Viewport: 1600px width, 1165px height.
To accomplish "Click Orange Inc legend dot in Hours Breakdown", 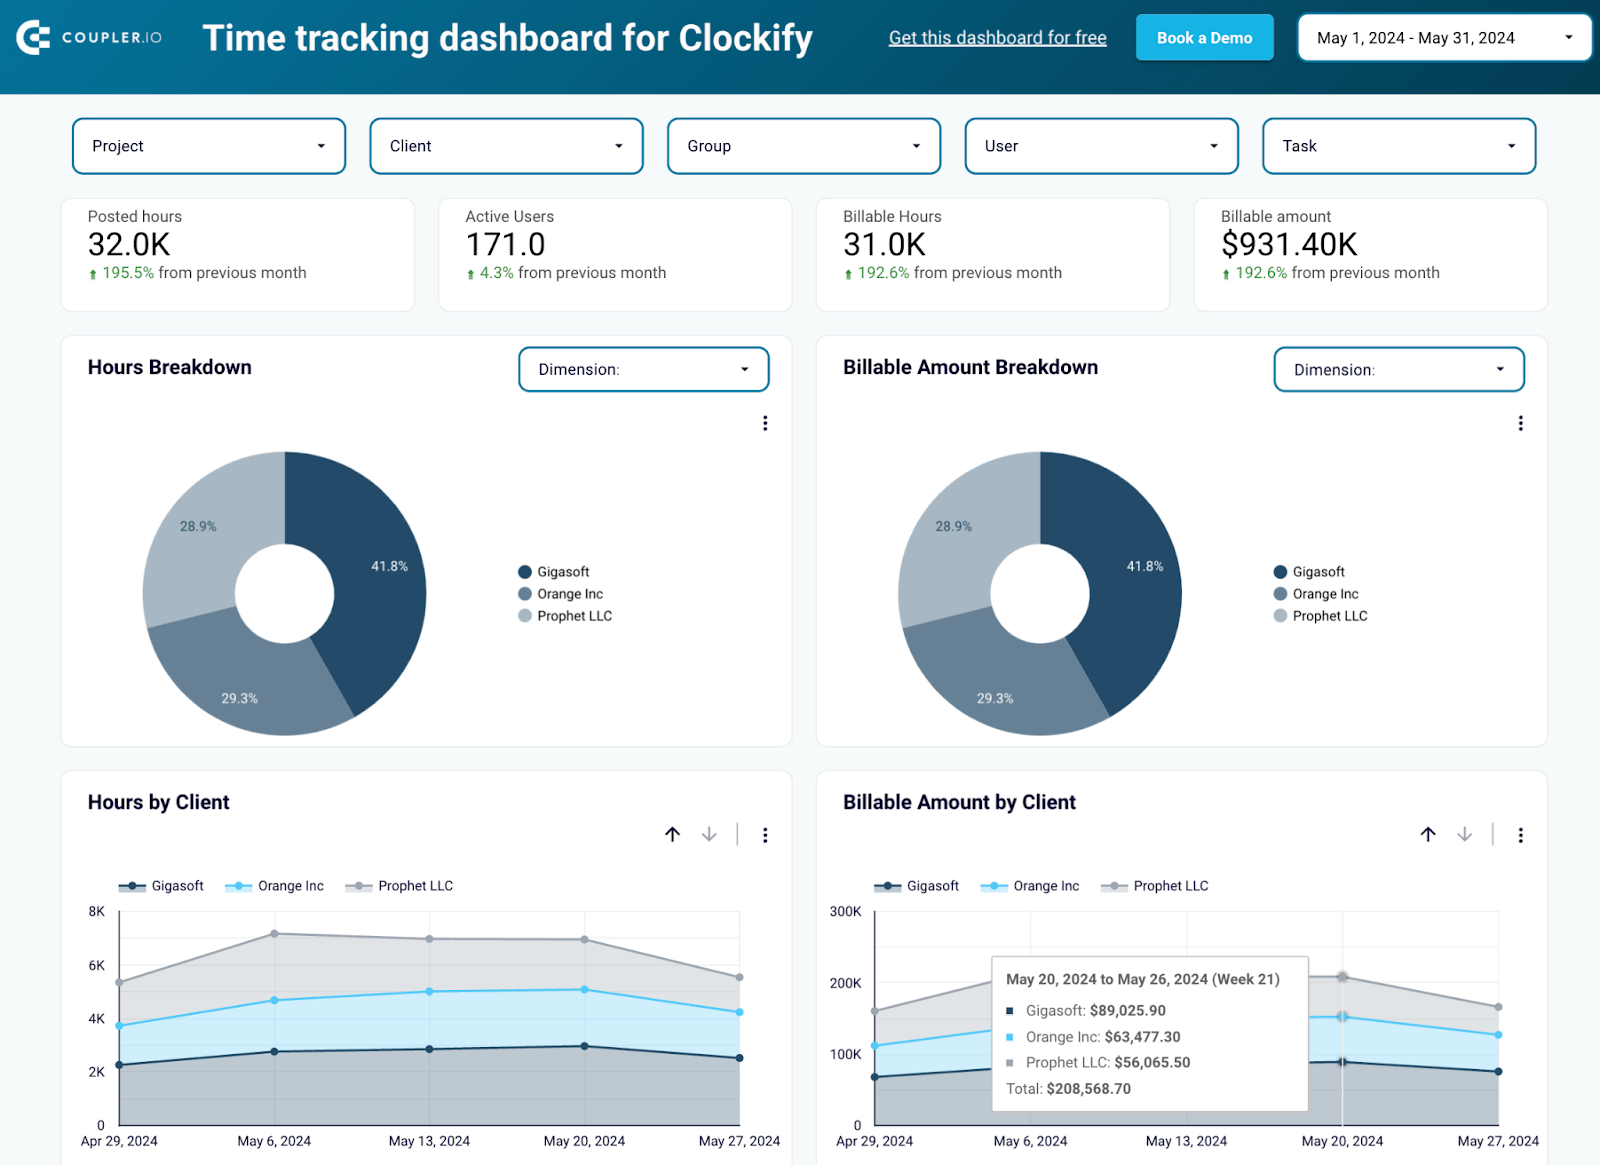I will pyautogui.click(x=525, y=594).
